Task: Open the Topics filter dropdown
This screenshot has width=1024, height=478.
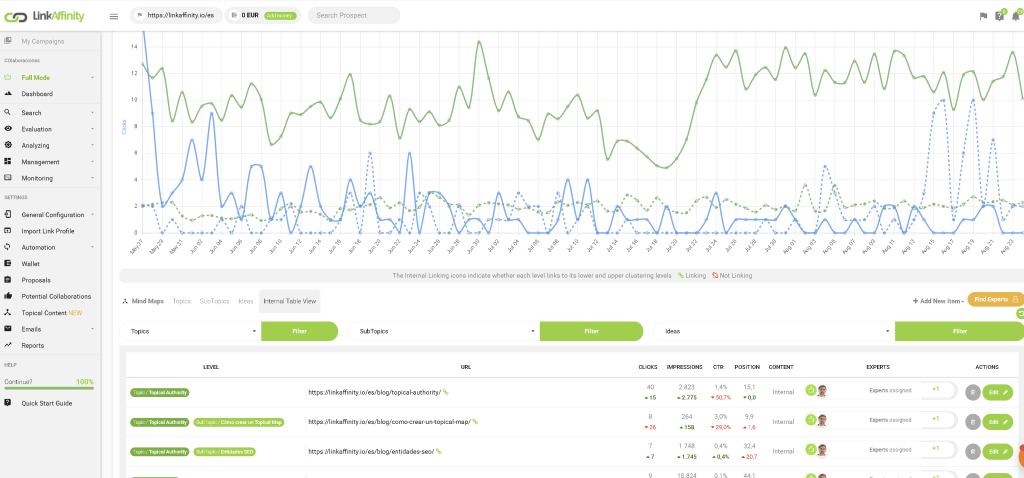Action: (x=190, y=331)
